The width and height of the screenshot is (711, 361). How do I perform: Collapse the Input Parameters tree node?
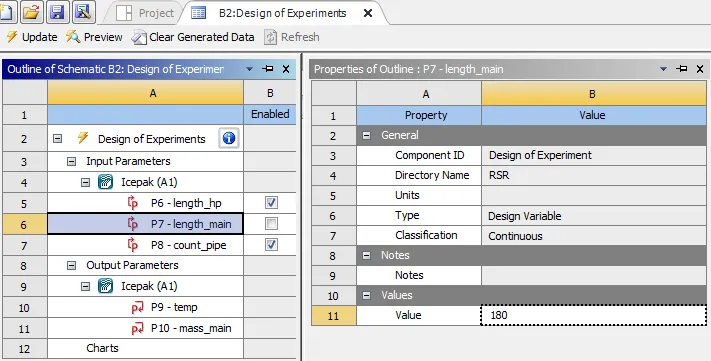(x=71, y=161)
